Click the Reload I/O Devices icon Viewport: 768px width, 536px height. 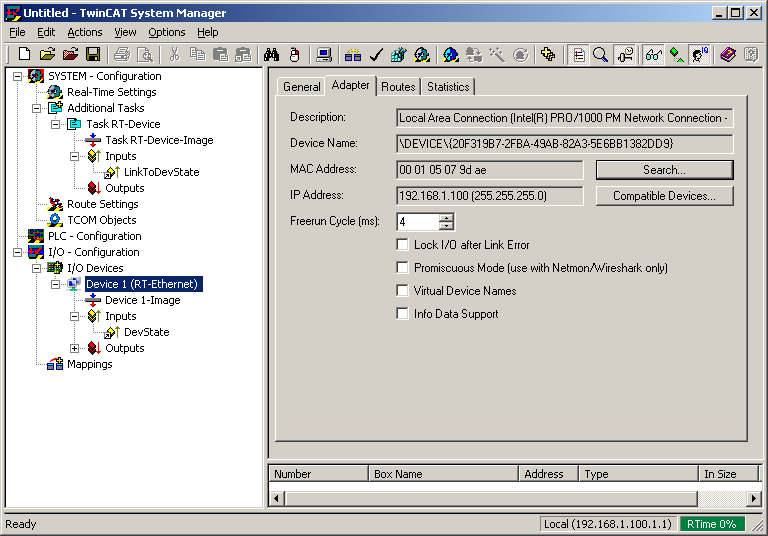474,54
